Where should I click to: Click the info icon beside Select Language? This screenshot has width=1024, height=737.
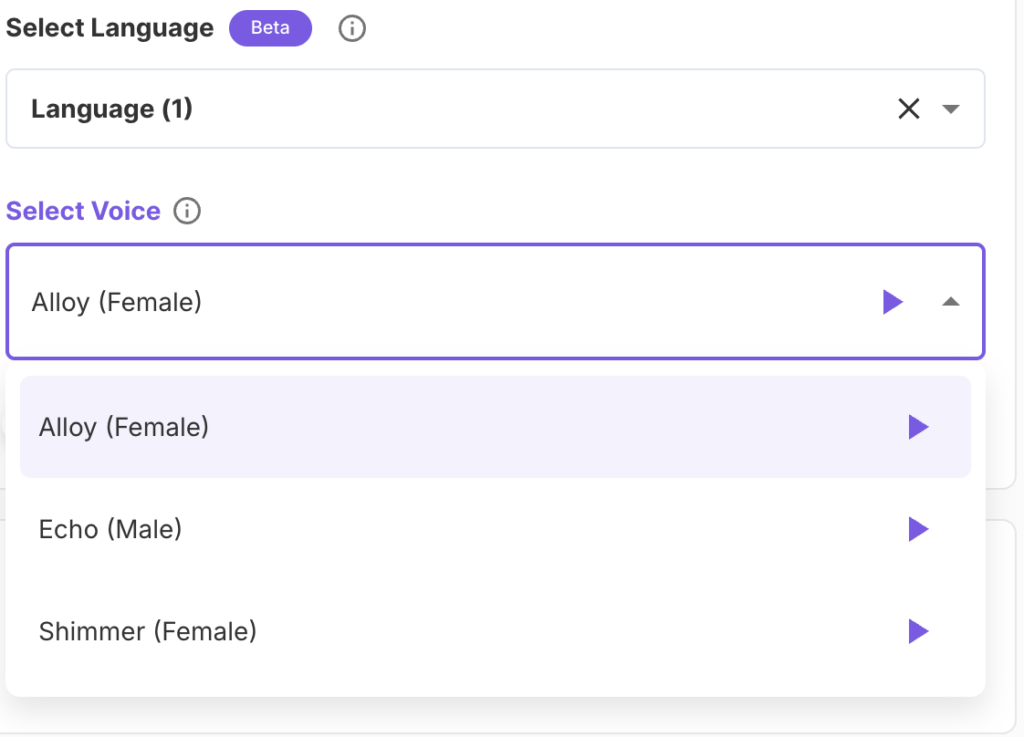pos(352,29)
